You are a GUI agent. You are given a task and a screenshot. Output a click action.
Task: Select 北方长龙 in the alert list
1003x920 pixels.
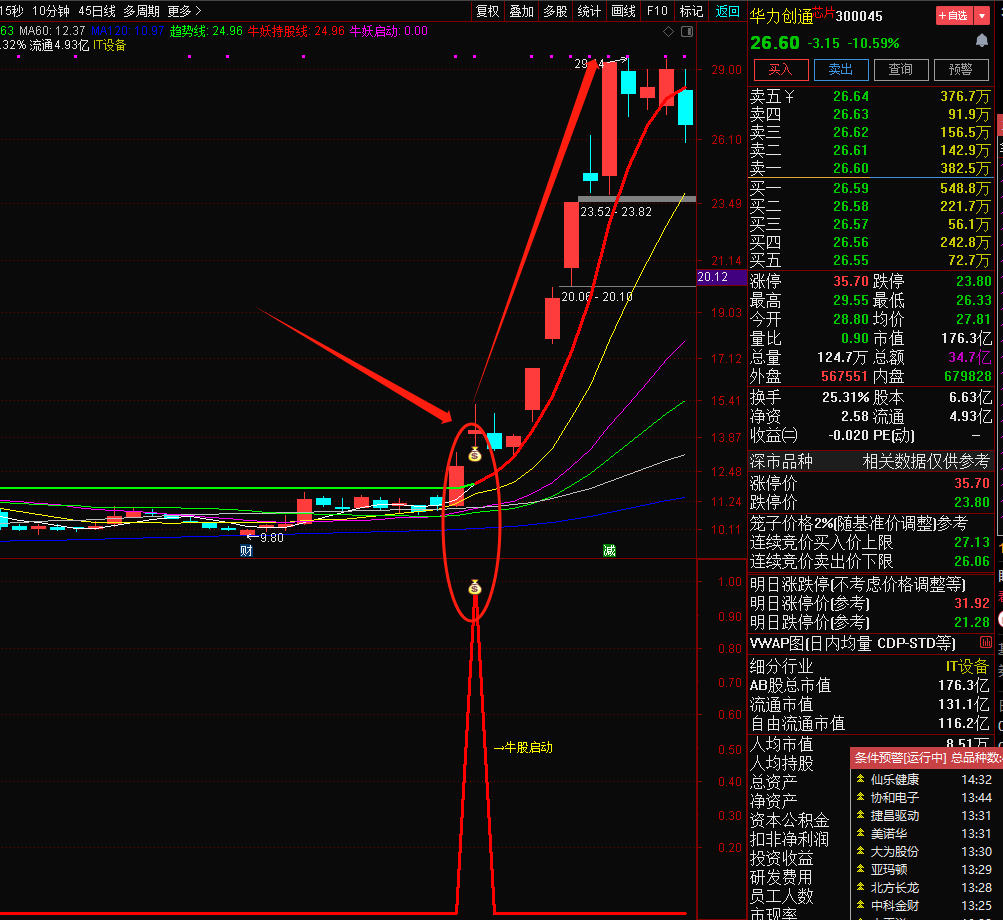[895, 887]
